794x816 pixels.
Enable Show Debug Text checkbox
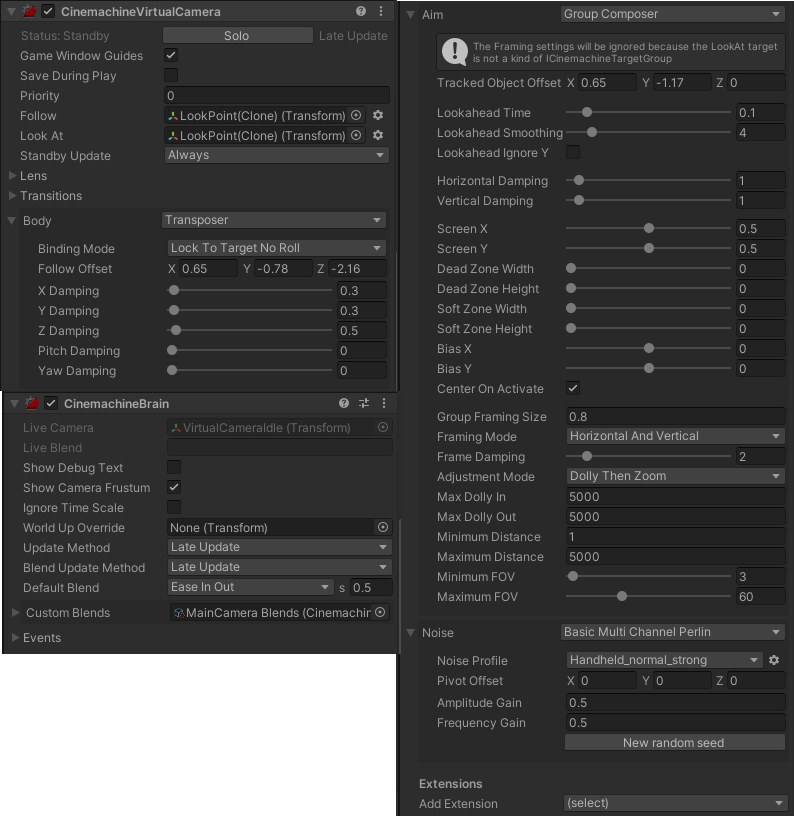(x=174, y=467)
